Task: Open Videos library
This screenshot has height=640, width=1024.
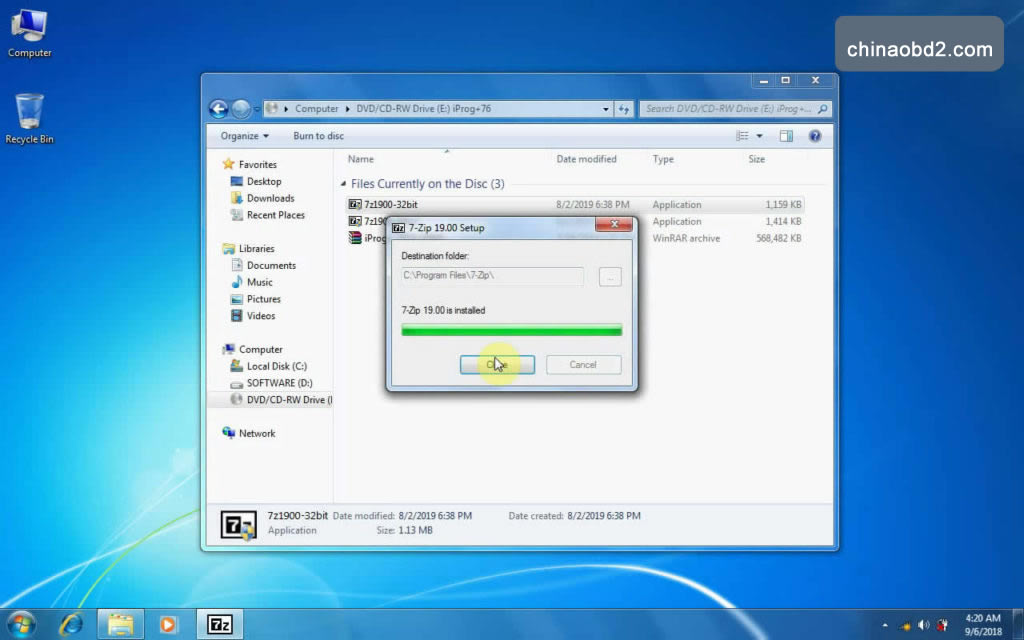Action: 261,315
